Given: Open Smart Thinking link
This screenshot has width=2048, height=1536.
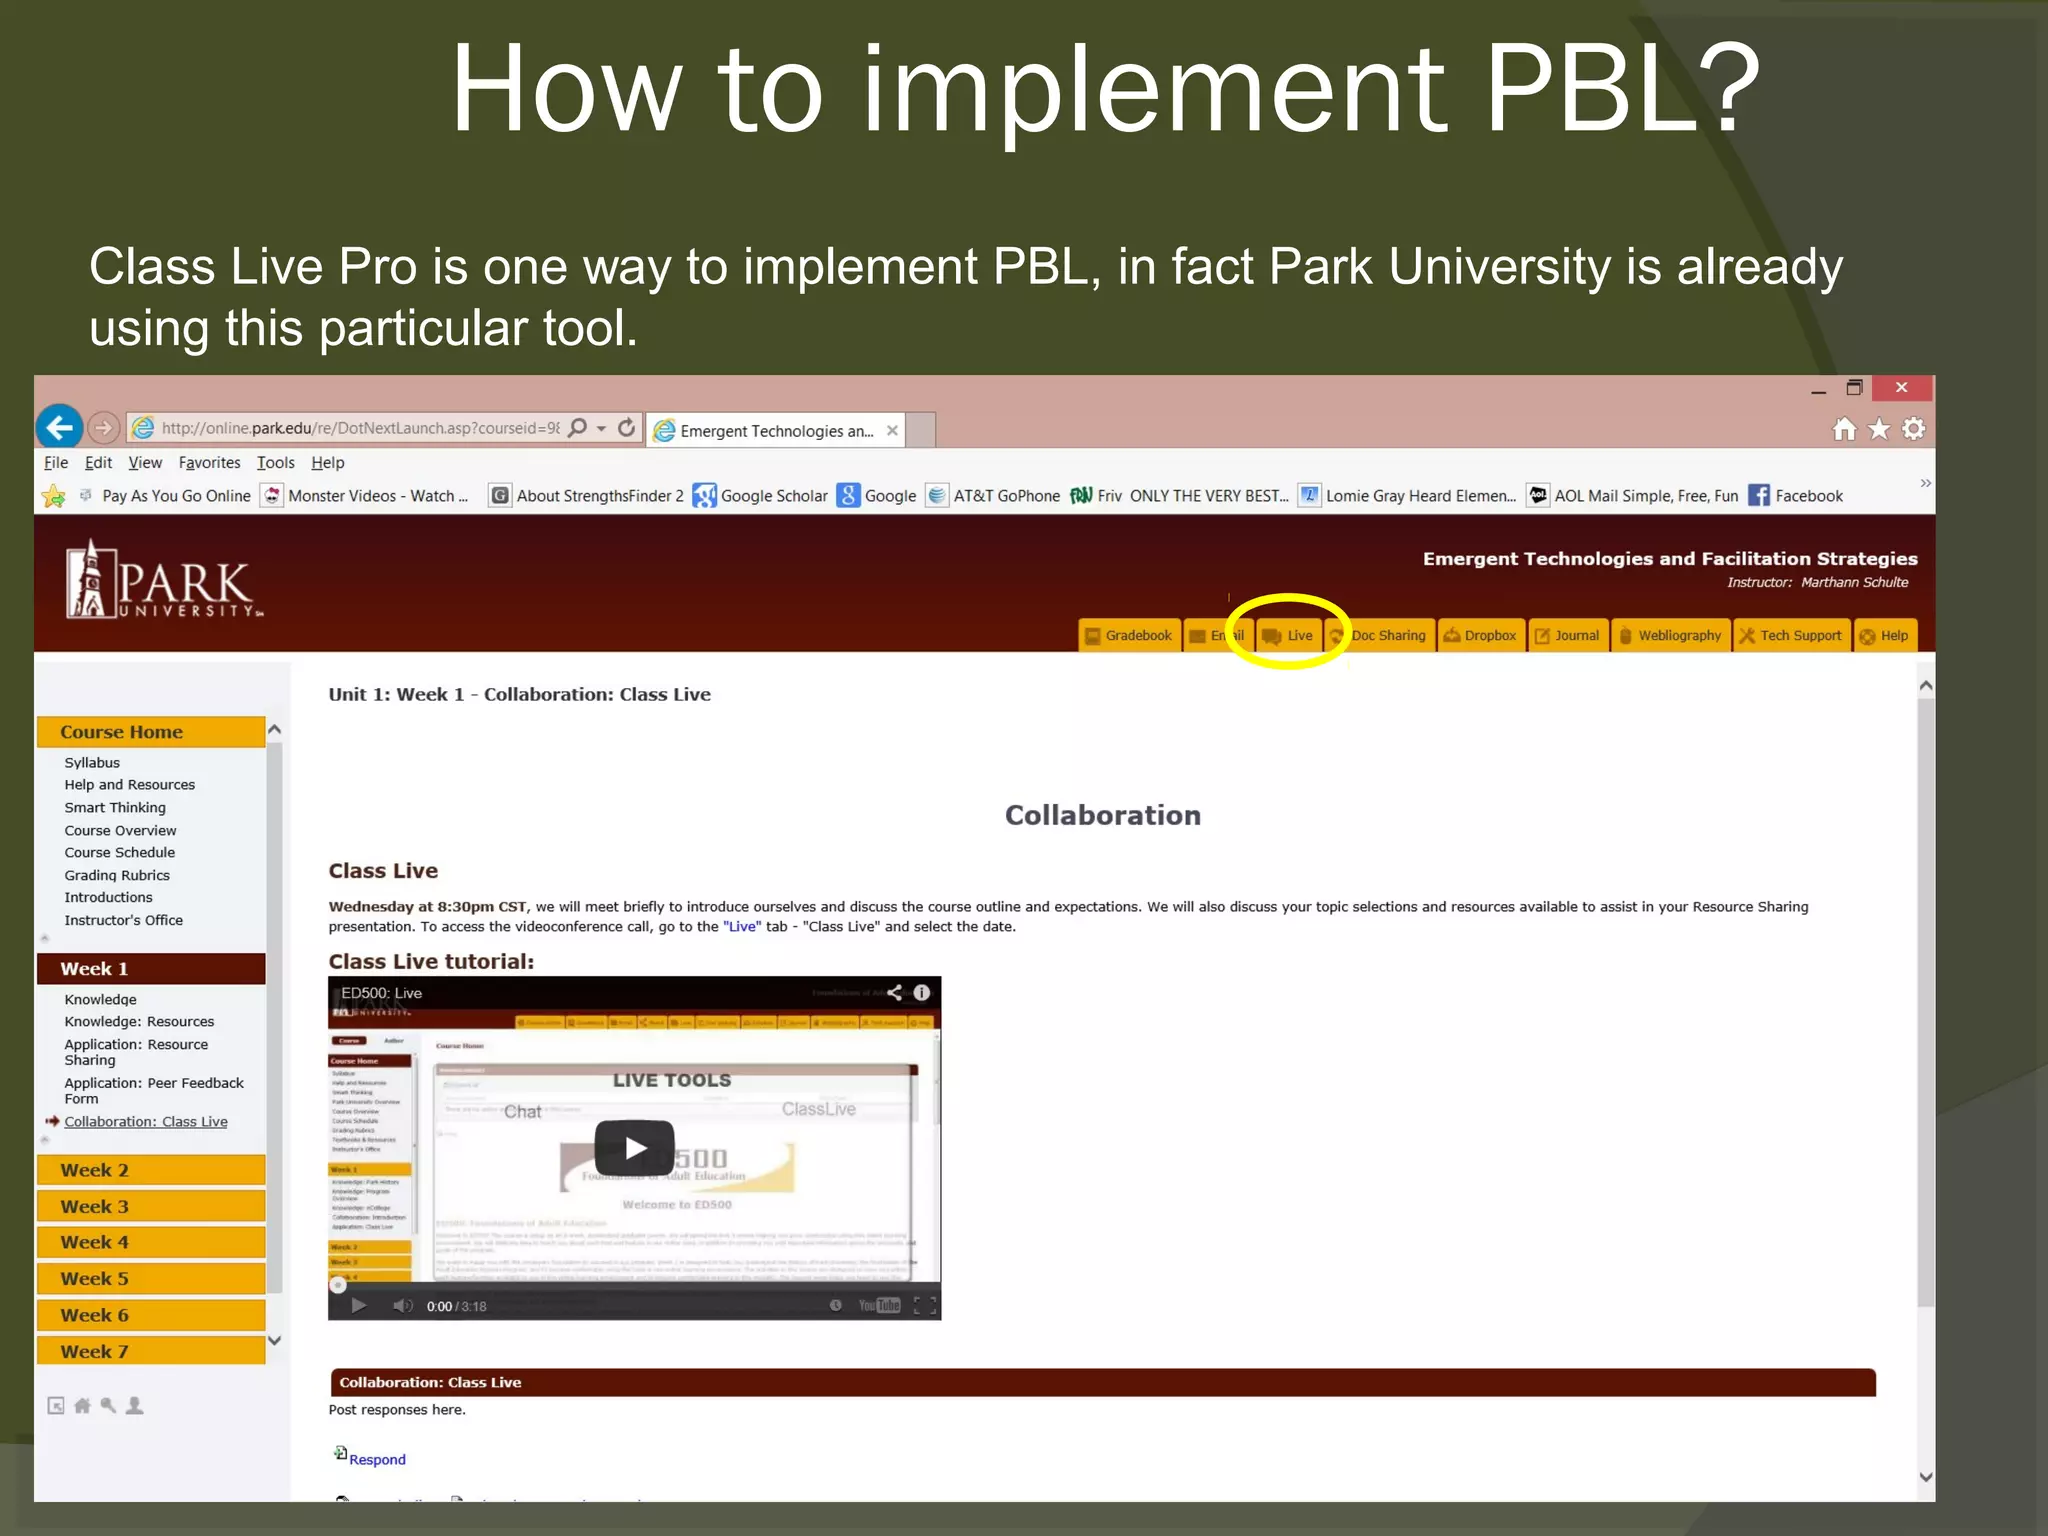Looking at the screenshot, I should [115, 808].
